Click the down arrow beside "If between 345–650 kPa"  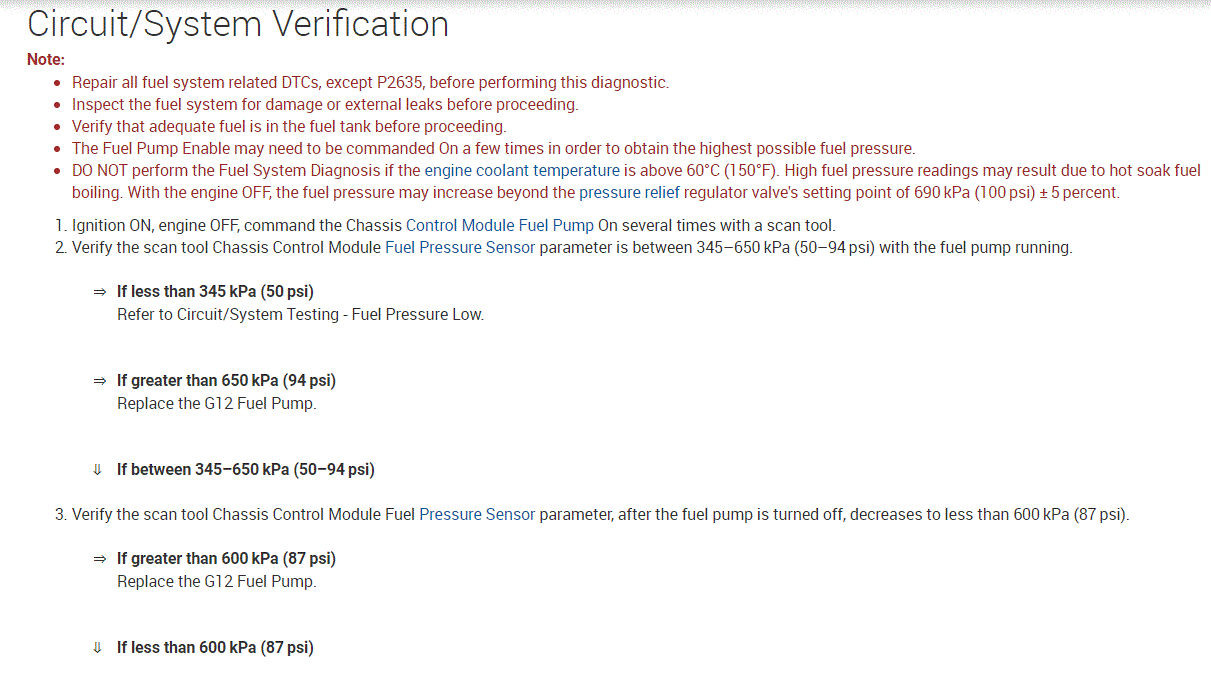[x=98, y=470]
